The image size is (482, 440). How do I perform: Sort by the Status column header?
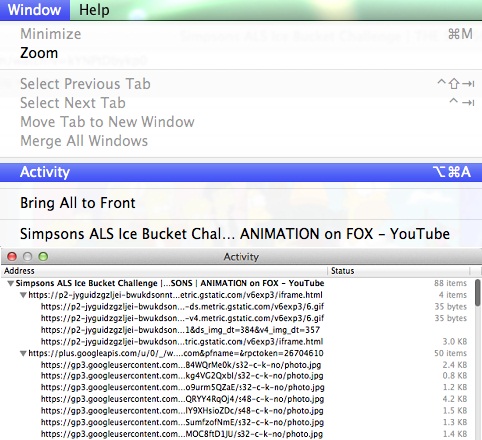pos(399,271)
